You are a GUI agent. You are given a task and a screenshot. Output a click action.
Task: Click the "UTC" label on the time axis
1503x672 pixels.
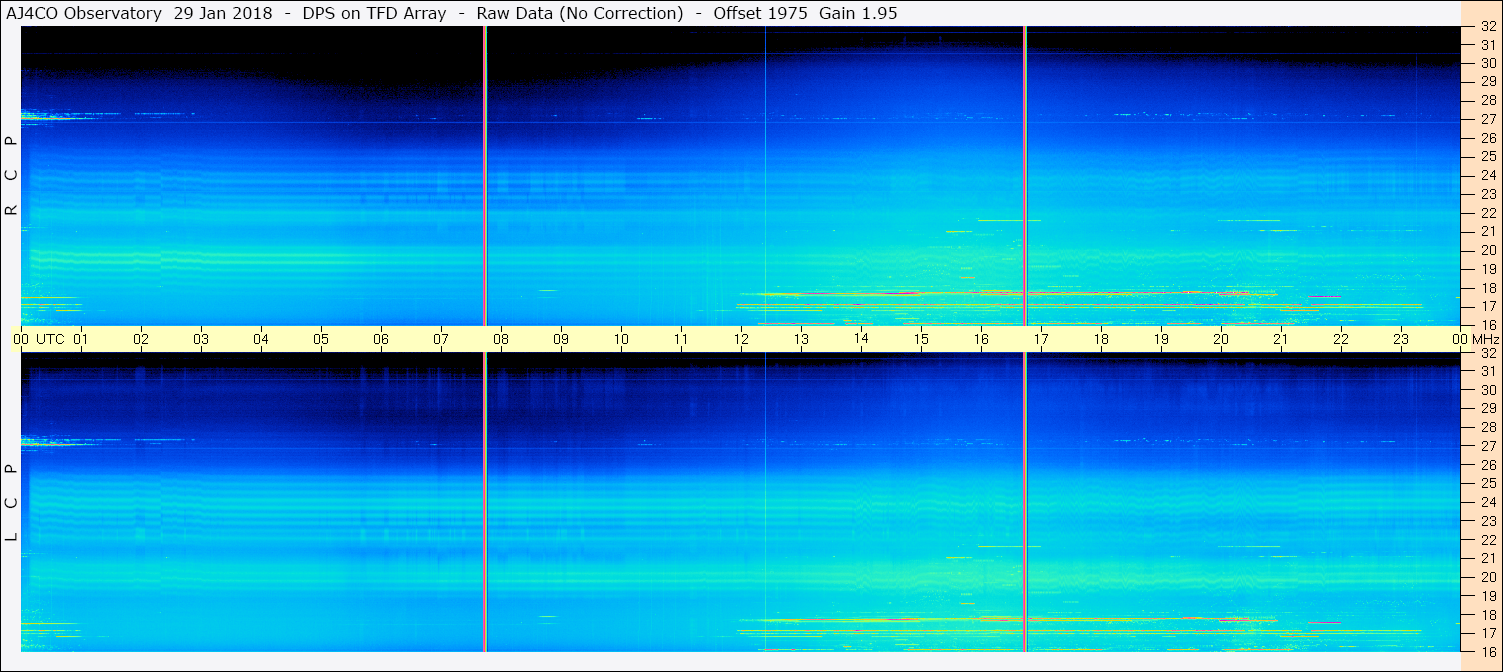(x=51, y=339)
